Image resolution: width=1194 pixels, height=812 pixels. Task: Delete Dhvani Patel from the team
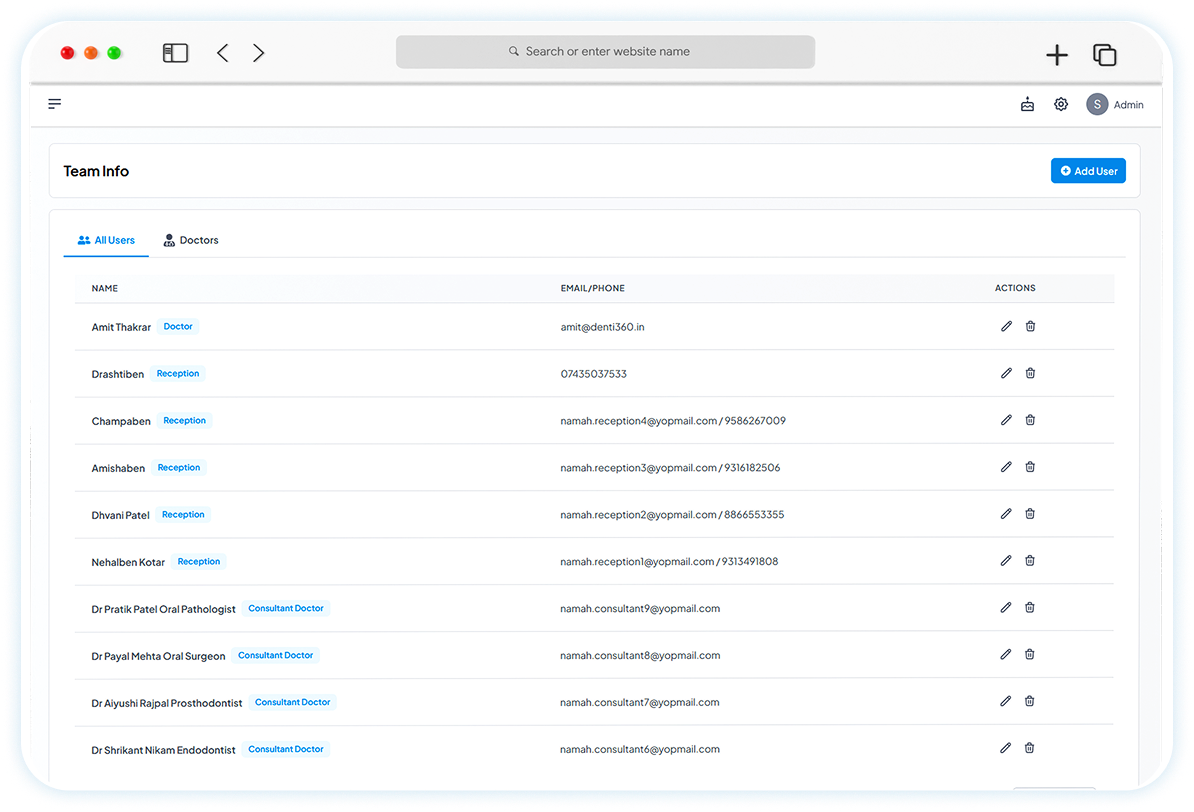1030,514
